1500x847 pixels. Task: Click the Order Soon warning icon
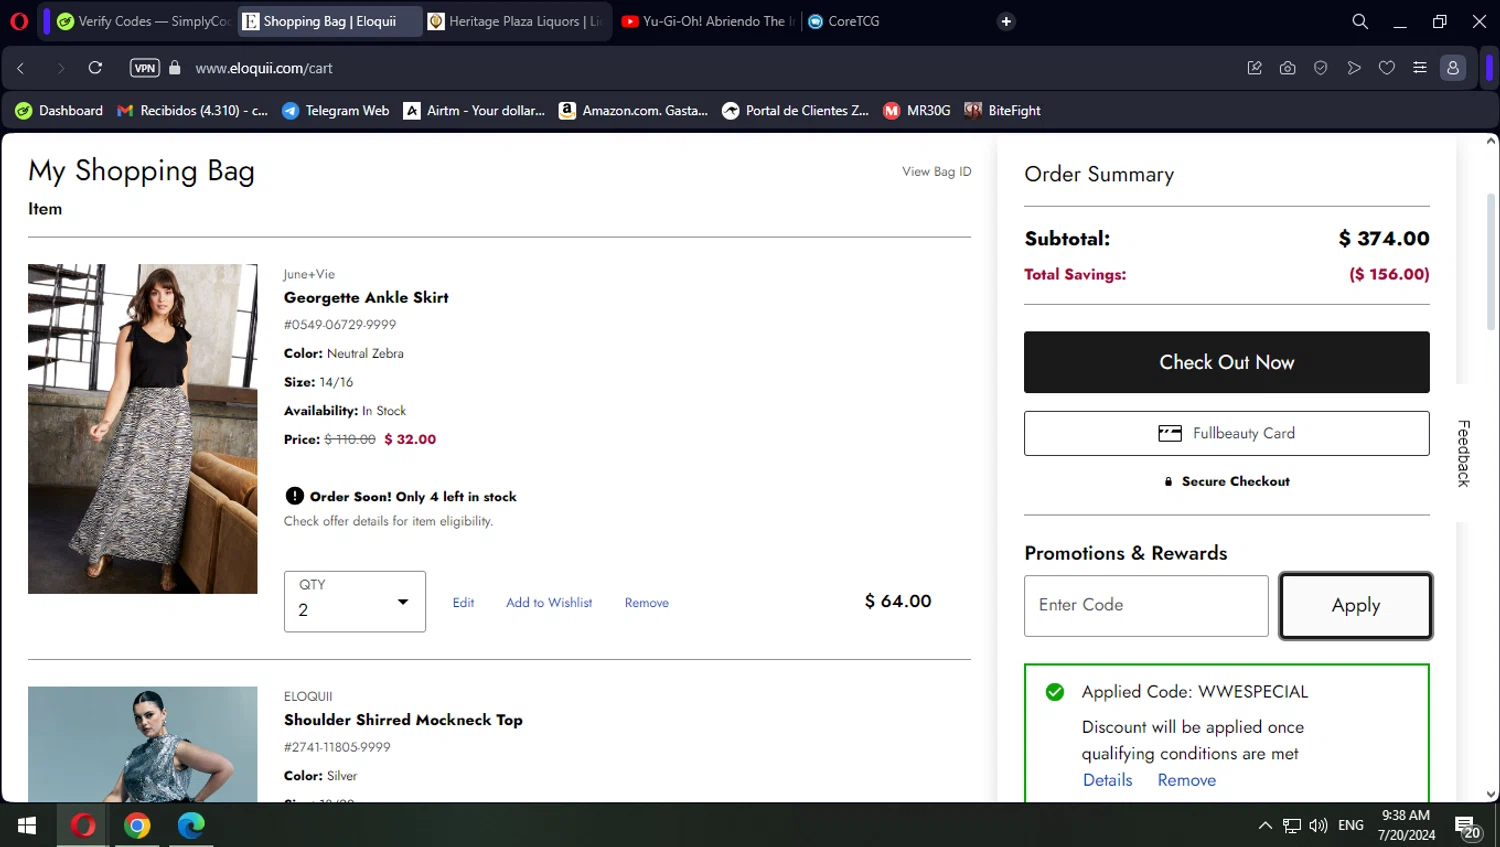[x=294, y=496]
